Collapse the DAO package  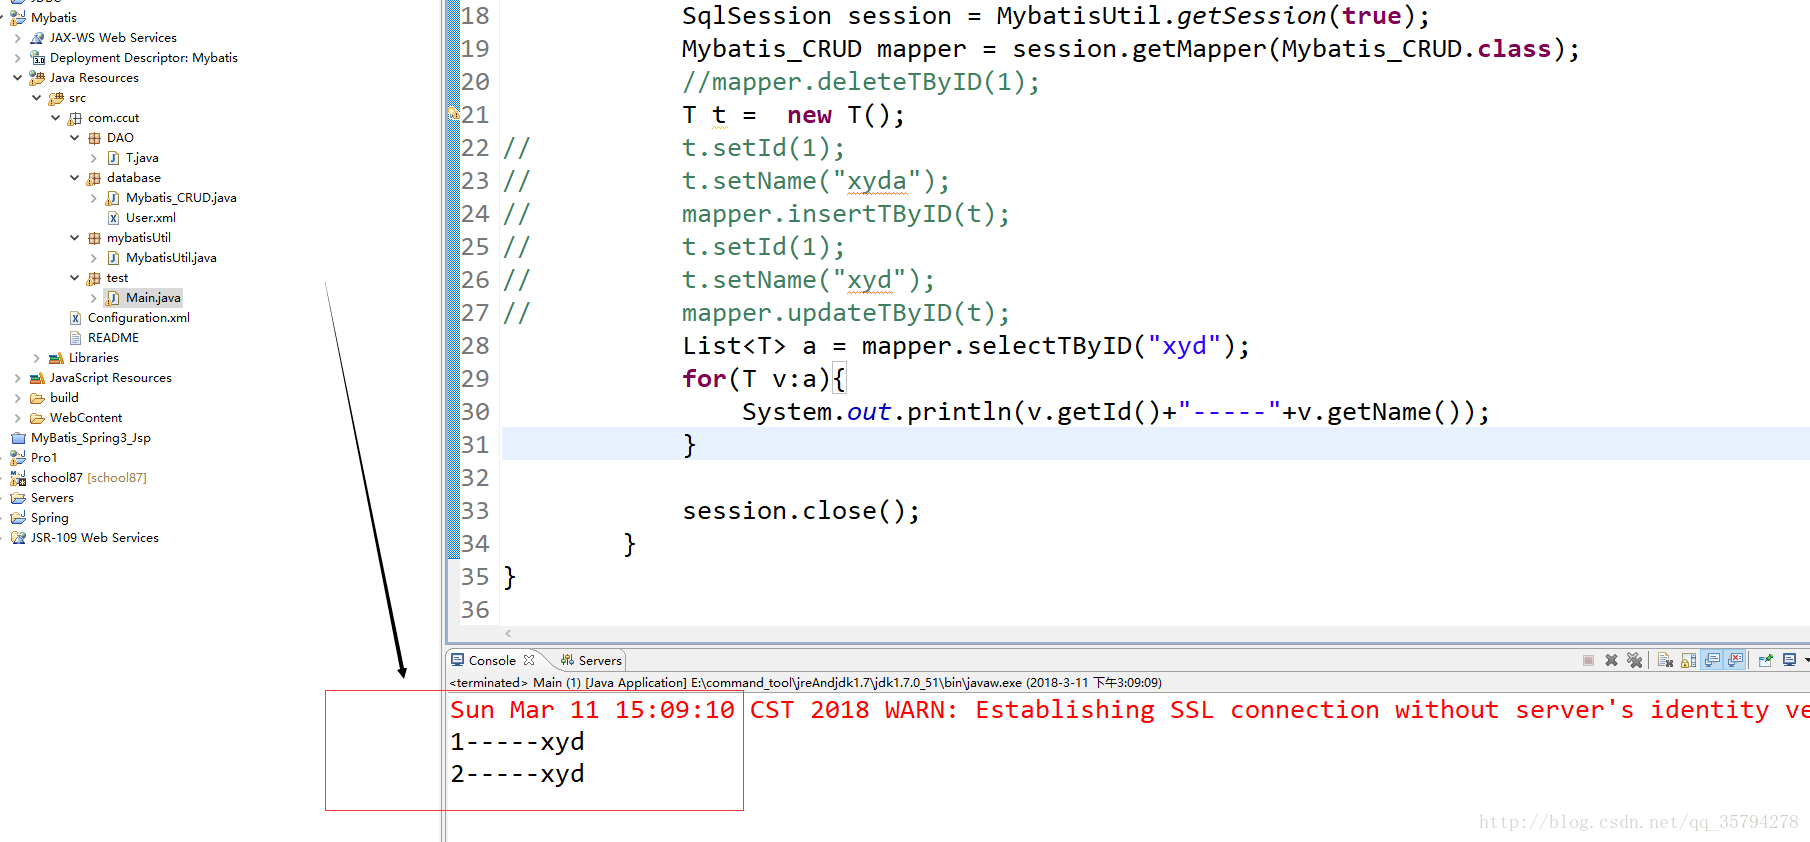pyautogui.click(x=74, y=138)
